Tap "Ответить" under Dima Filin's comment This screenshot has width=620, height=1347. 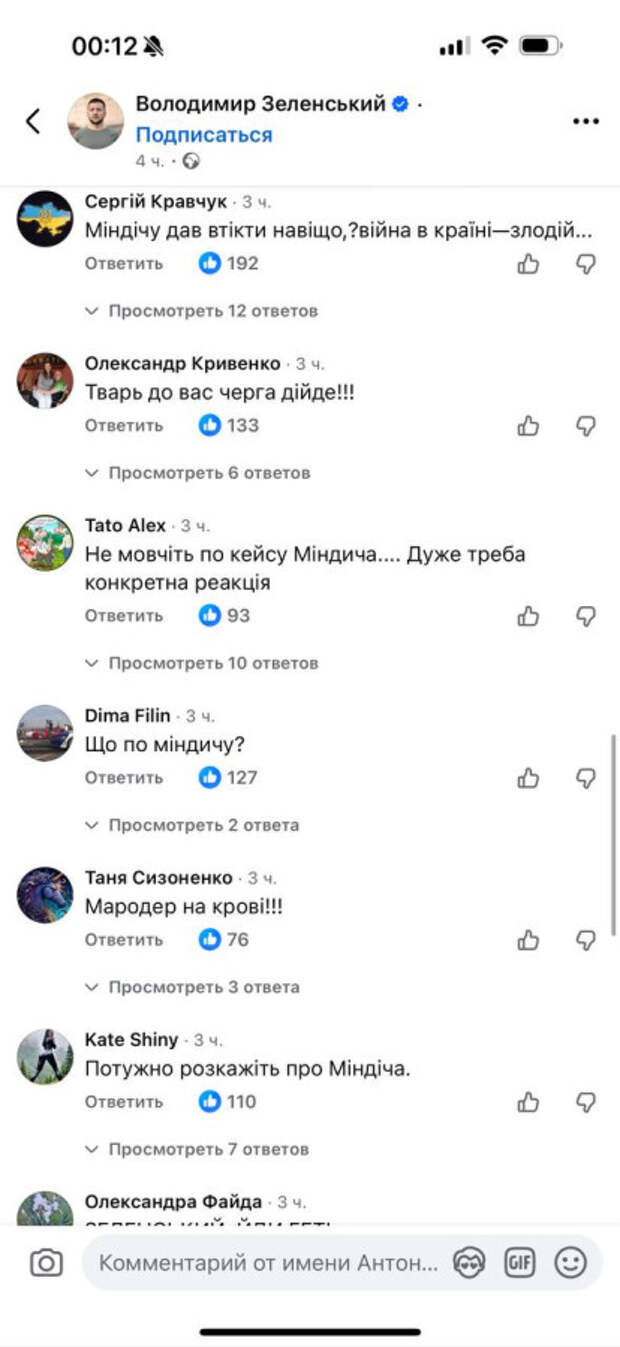(x=124, y=777)
